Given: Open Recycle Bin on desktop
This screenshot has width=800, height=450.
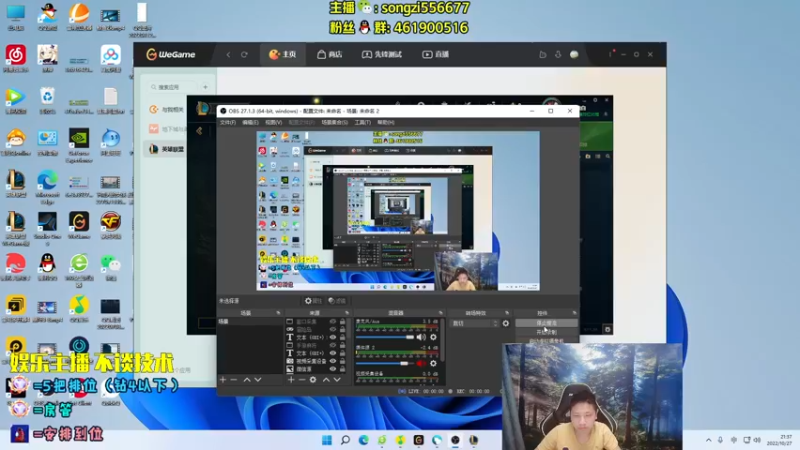Looking at the screenshot, I should (47, 101).
